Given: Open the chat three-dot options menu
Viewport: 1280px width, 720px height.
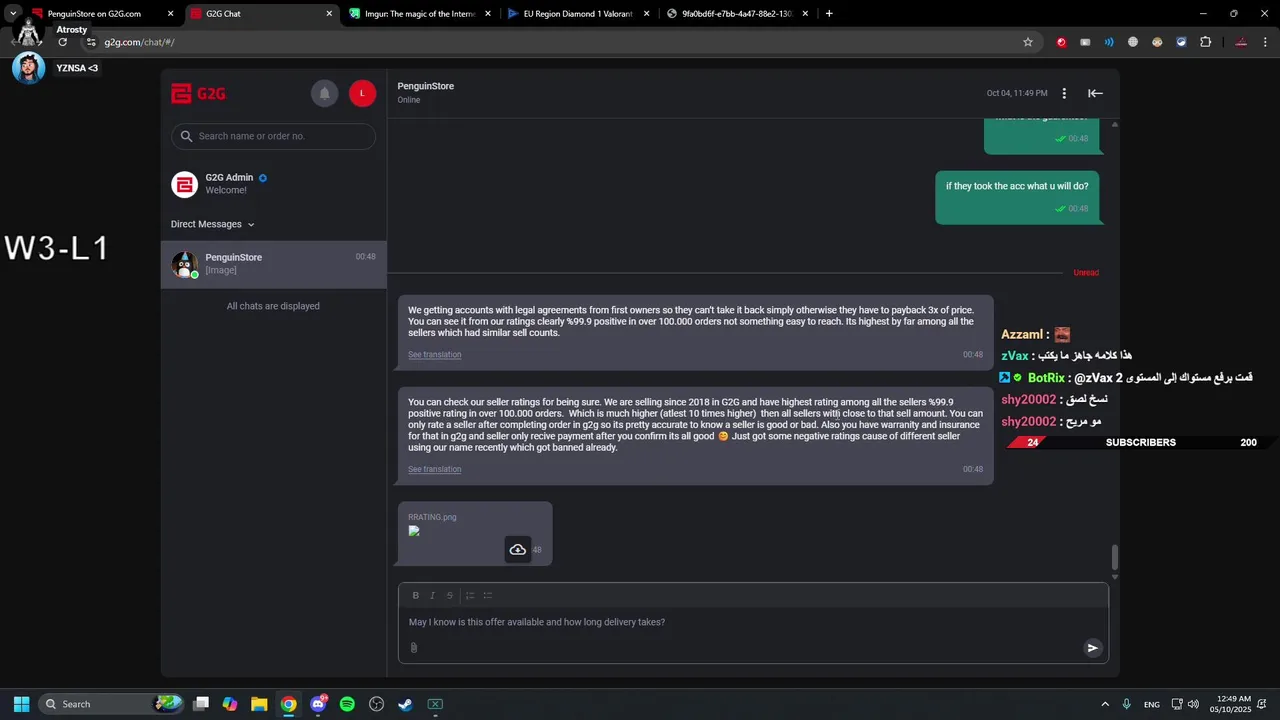Looking at the screenshot, I should tap(1064, 93).
